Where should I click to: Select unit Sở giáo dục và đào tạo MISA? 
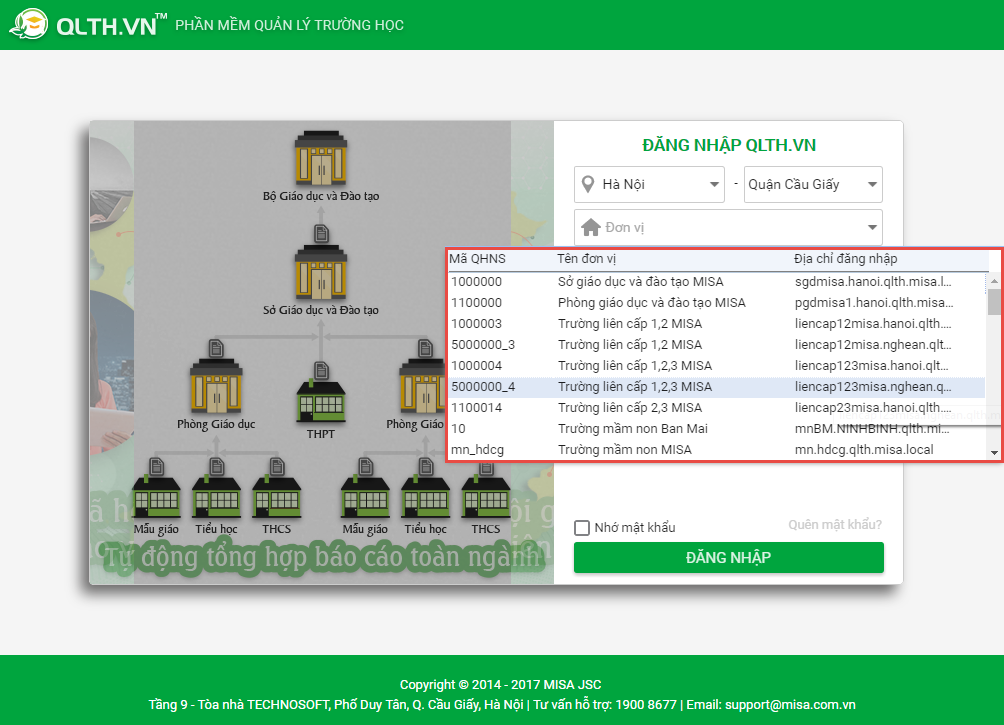coord(717,282)
